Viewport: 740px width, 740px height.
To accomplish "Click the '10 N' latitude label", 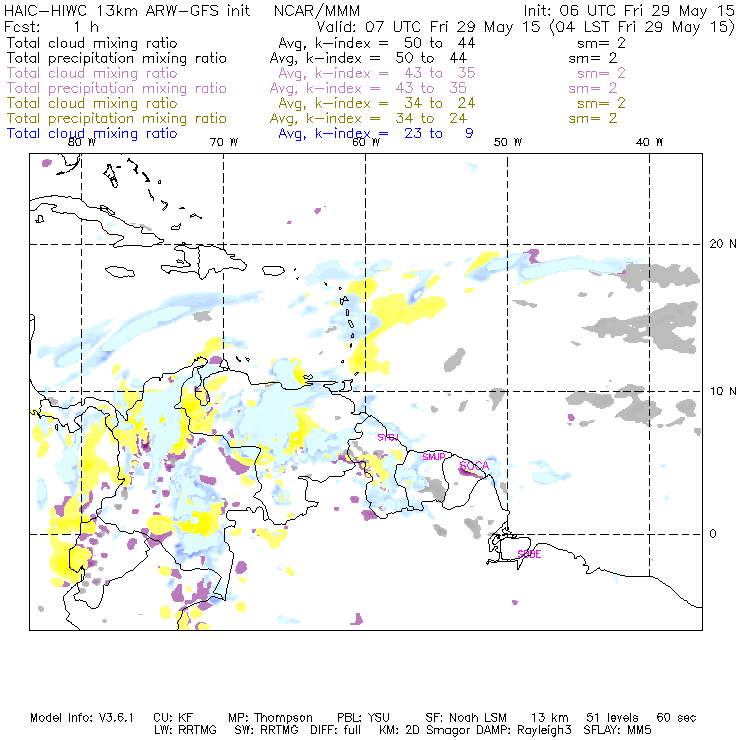I will click(x=723, y=391).
